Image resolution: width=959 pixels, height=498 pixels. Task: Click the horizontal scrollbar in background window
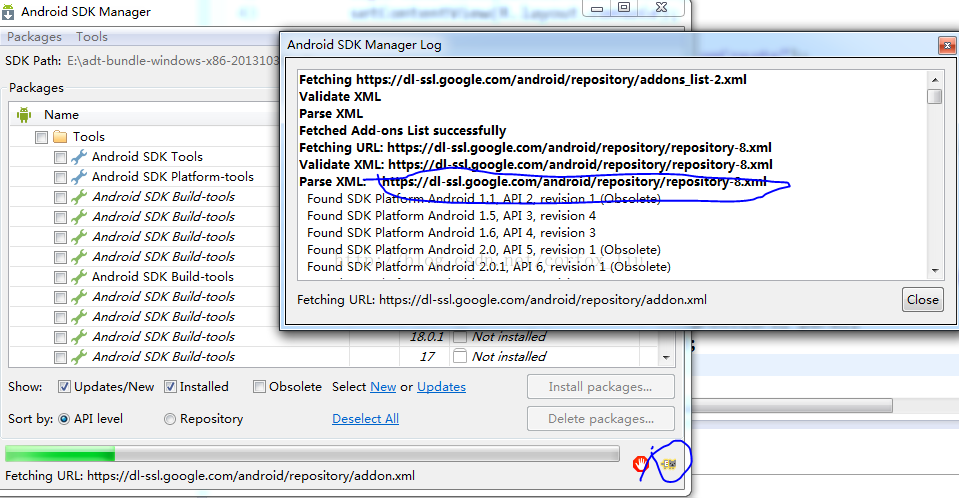point(792,405)
